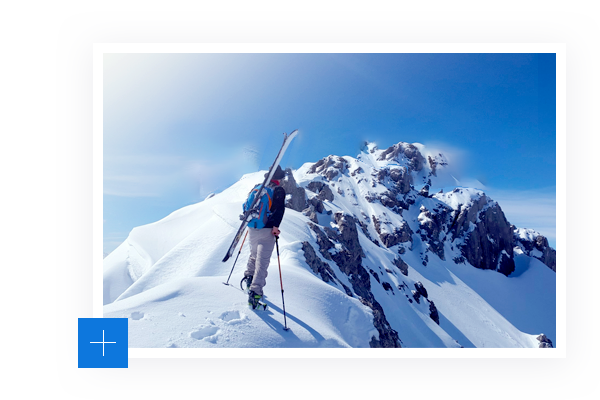Click the white frame border around photo
This screenshot has width=600, height=400.
[329, 48]
